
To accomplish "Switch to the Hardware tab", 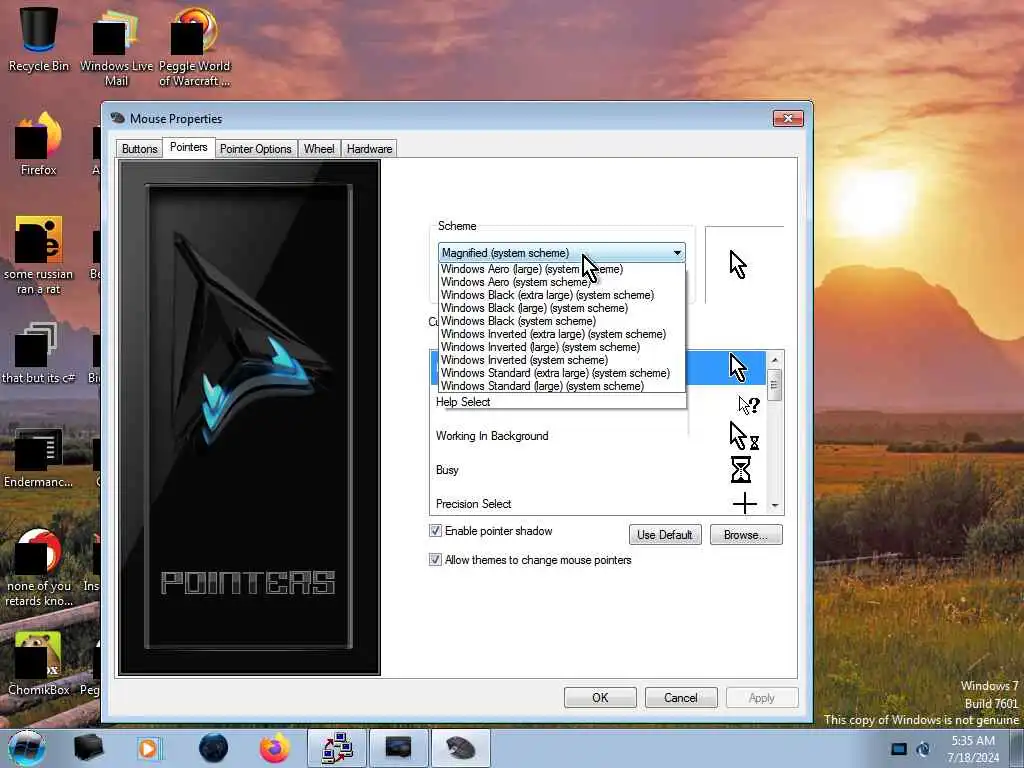I will click(x=369, y=149).
